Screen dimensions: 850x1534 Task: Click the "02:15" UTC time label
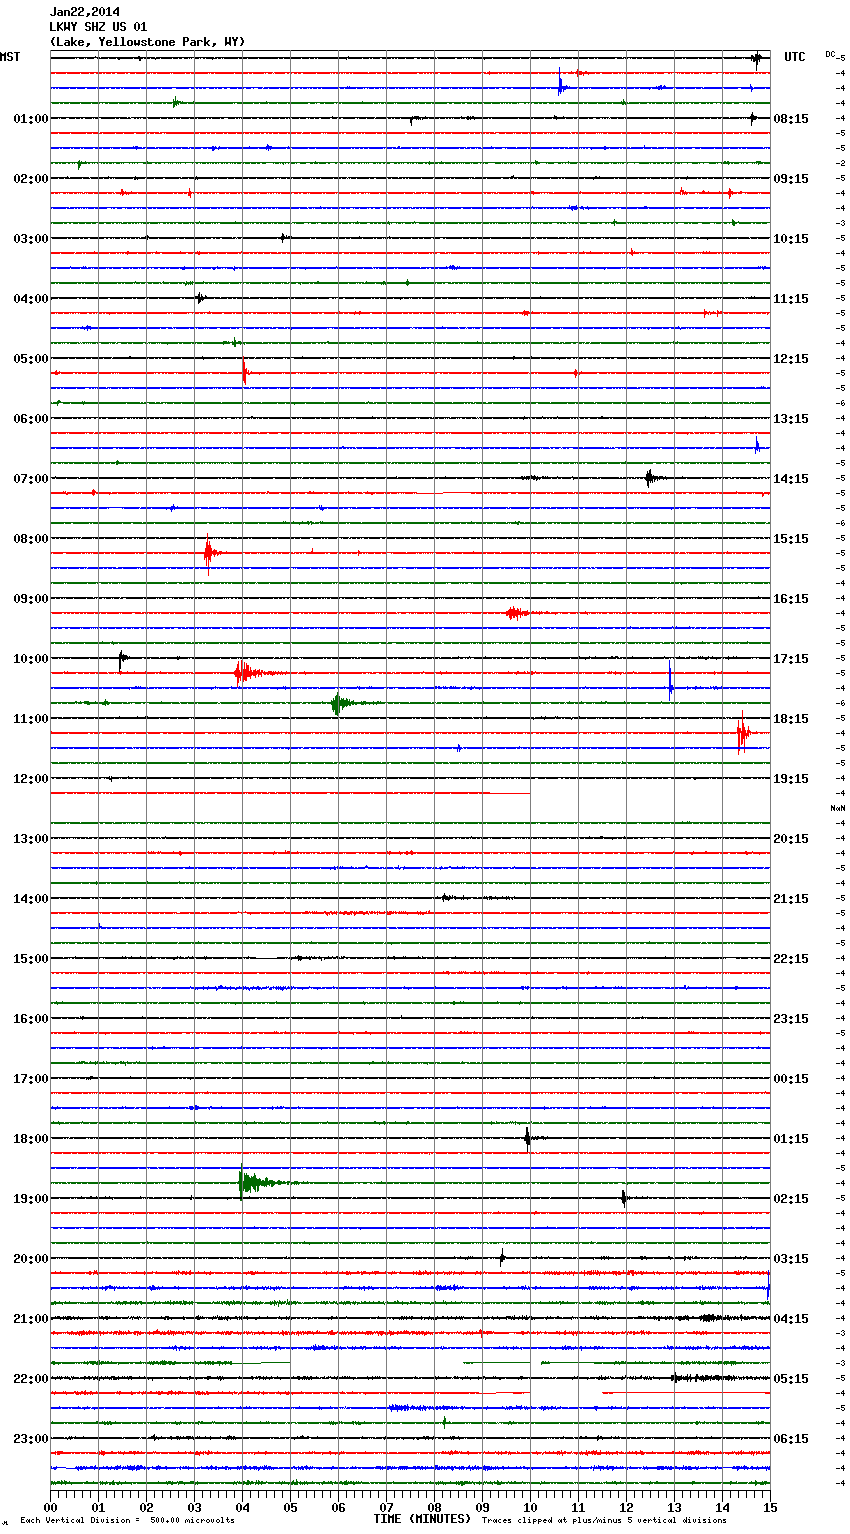point(791,1199)
